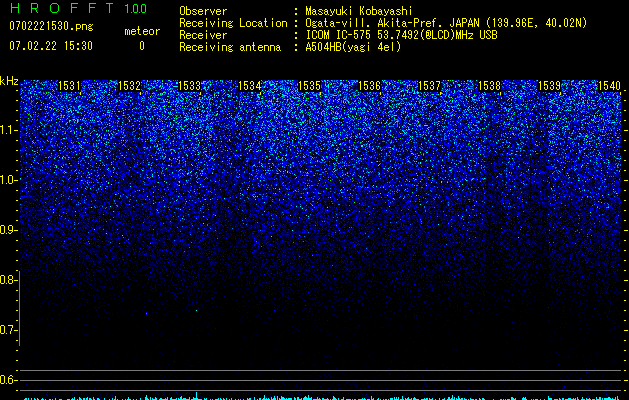The width and height of the screenshot is (629, 400).
Task: Click the Receiving Location label
Action: (233, 23)
